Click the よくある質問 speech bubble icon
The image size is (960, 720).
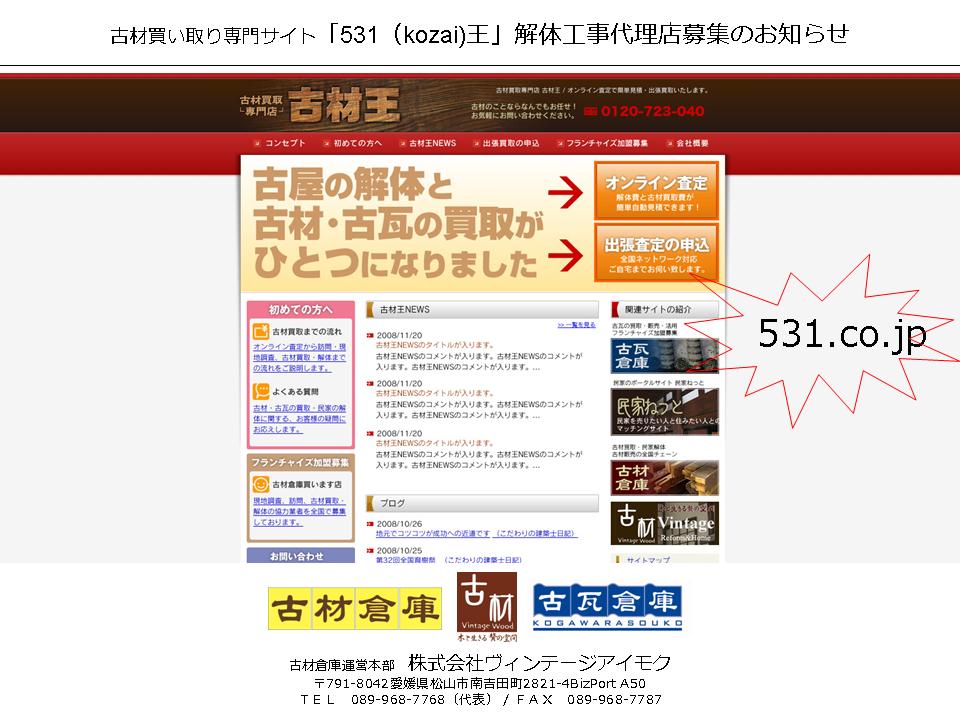pos(261,391)
